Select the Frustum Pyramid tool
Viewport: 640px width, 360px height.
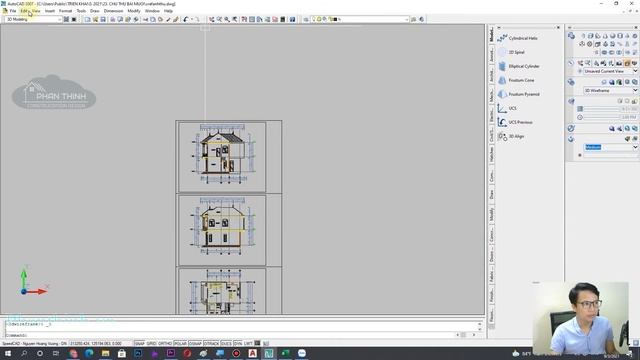click(x=519, y=94)
